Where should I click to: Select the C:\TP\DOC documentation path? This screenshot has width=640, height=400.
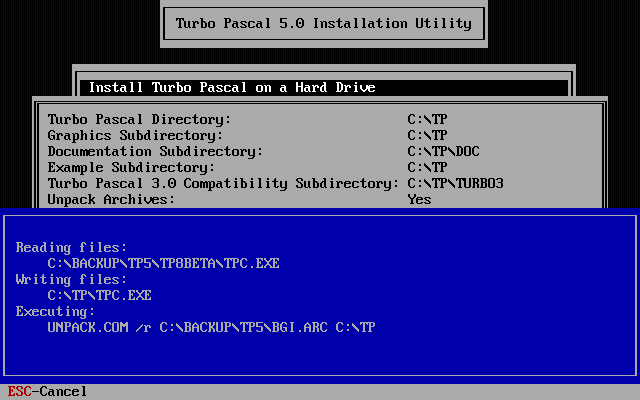point(443,151)
